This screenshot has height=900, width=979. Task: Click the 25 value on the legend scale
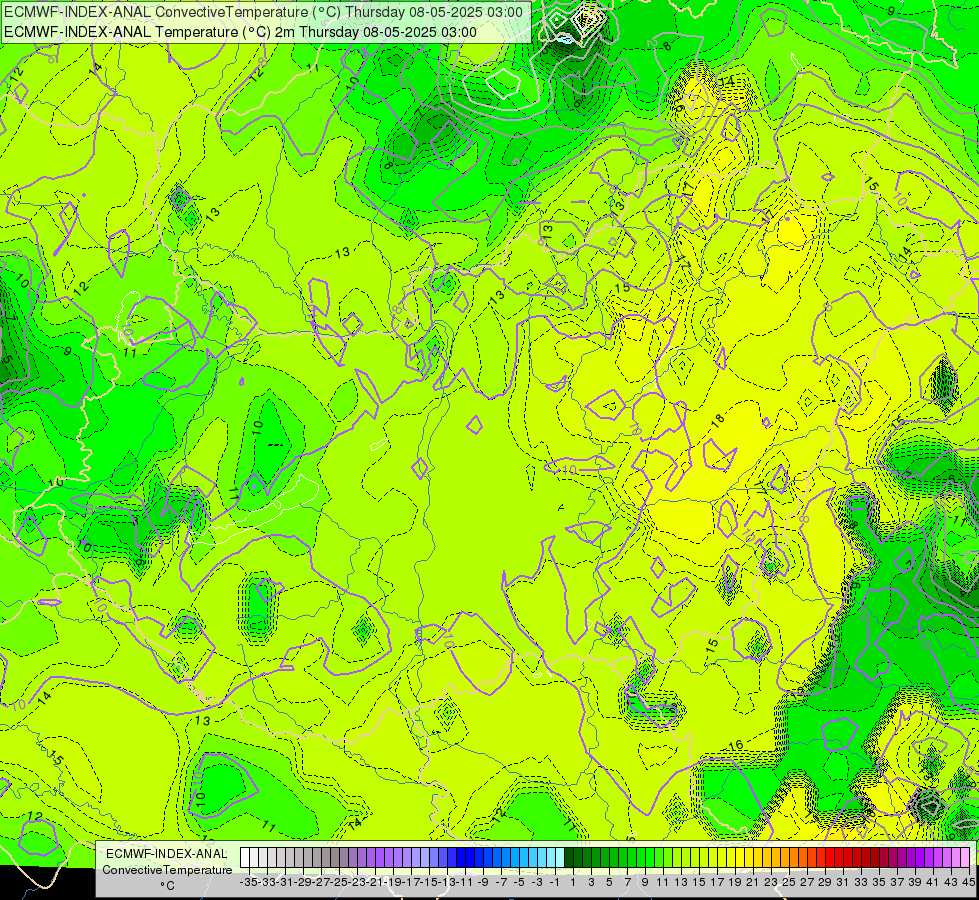789,883
